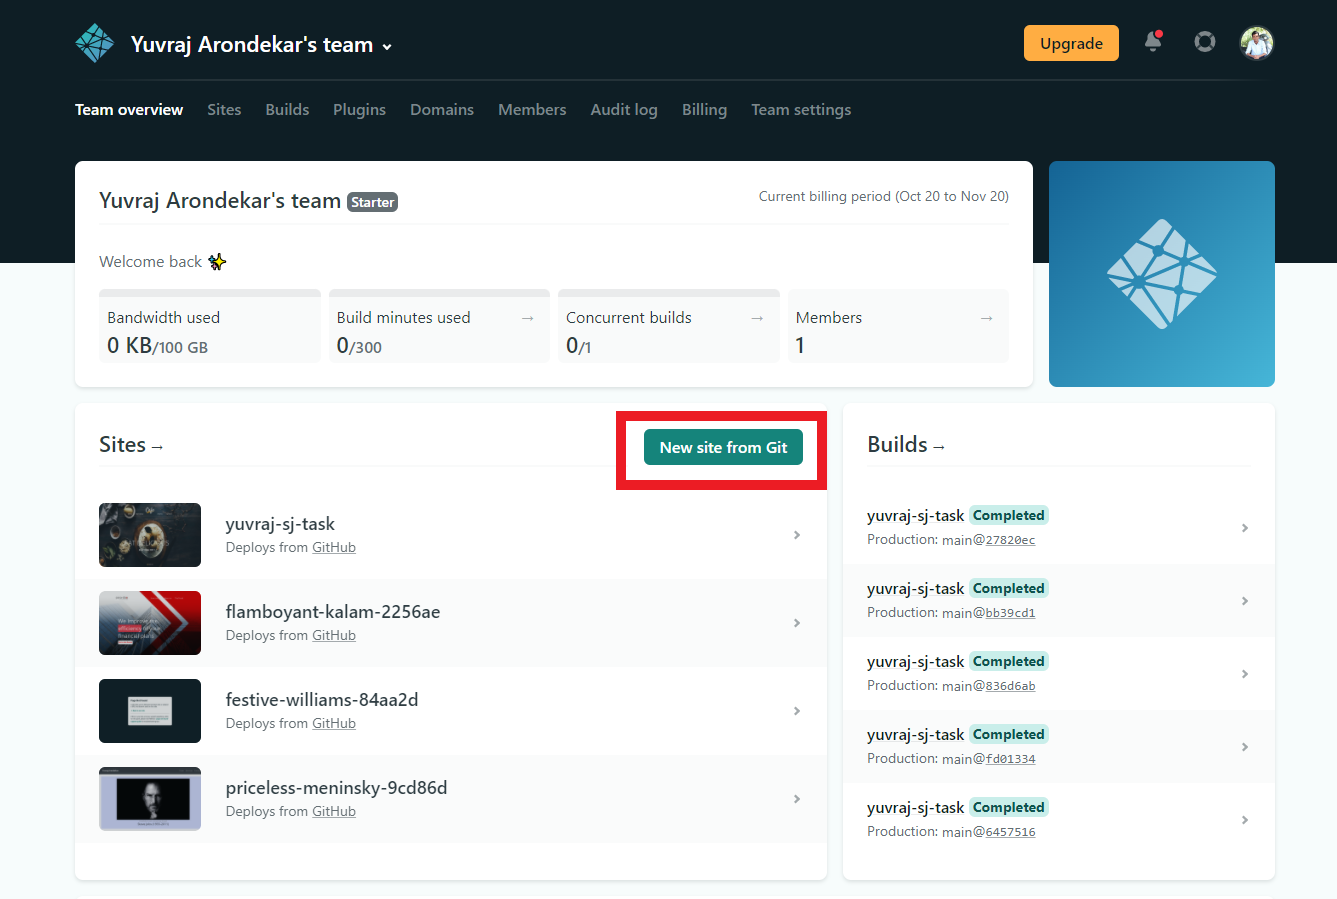Click the bandwidth usage progress bar
This screenshot has width=1337, height=899.
click(x=209, y=292)
